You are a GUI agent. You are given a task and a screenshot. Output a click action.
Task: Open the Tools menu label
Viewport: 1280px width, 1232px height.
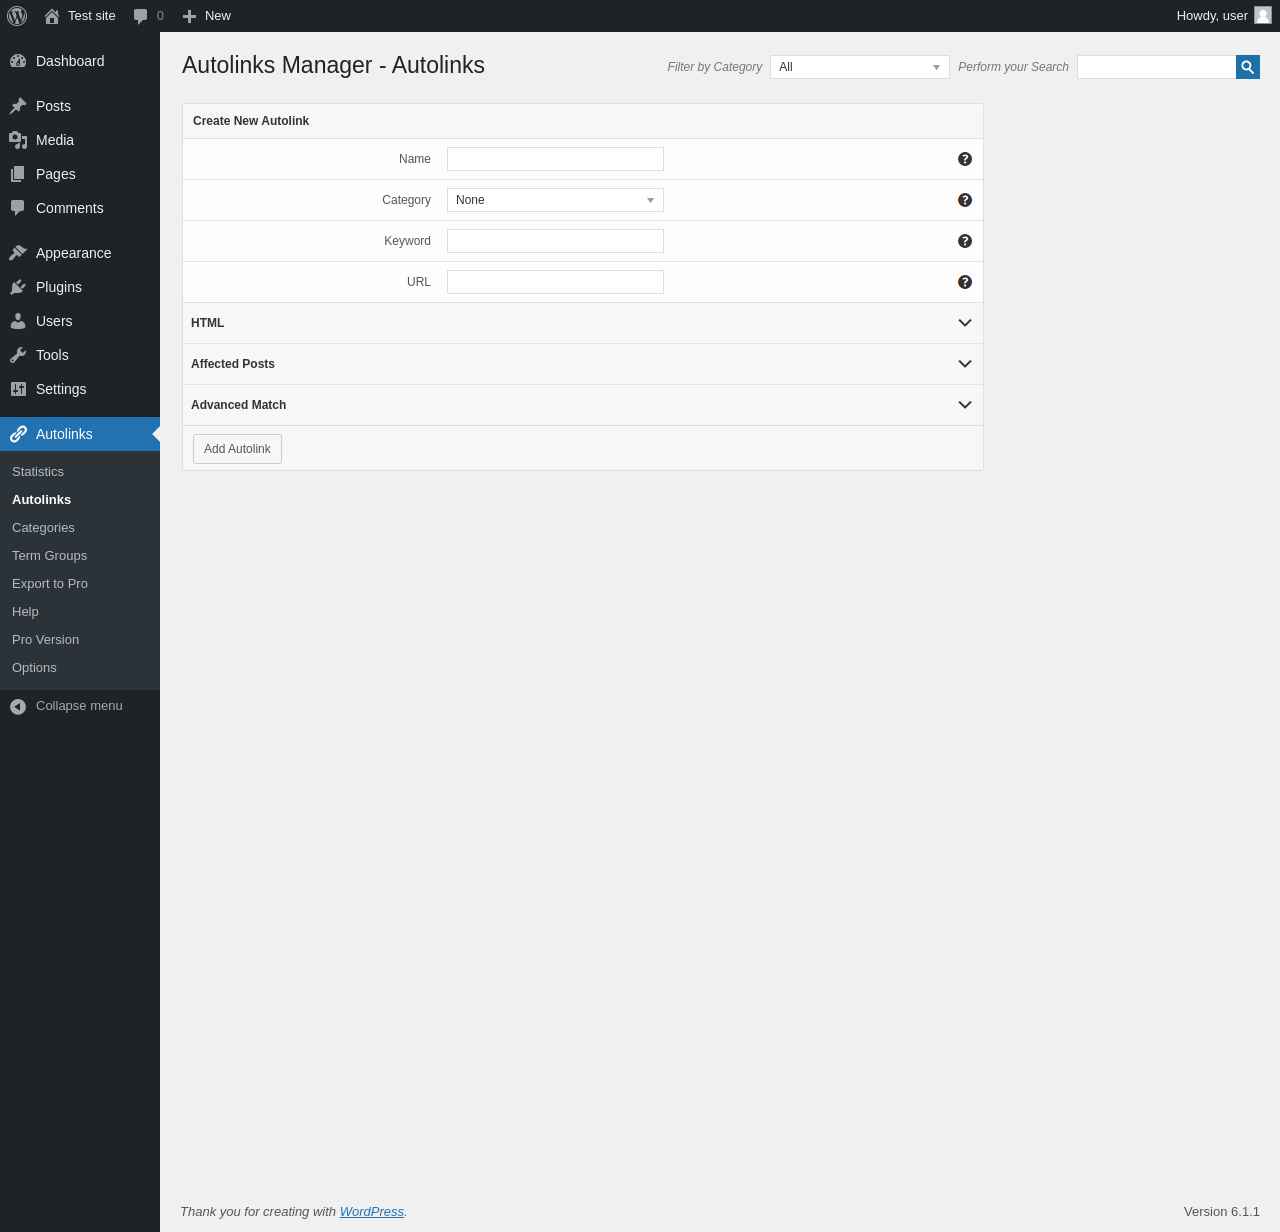52,355
